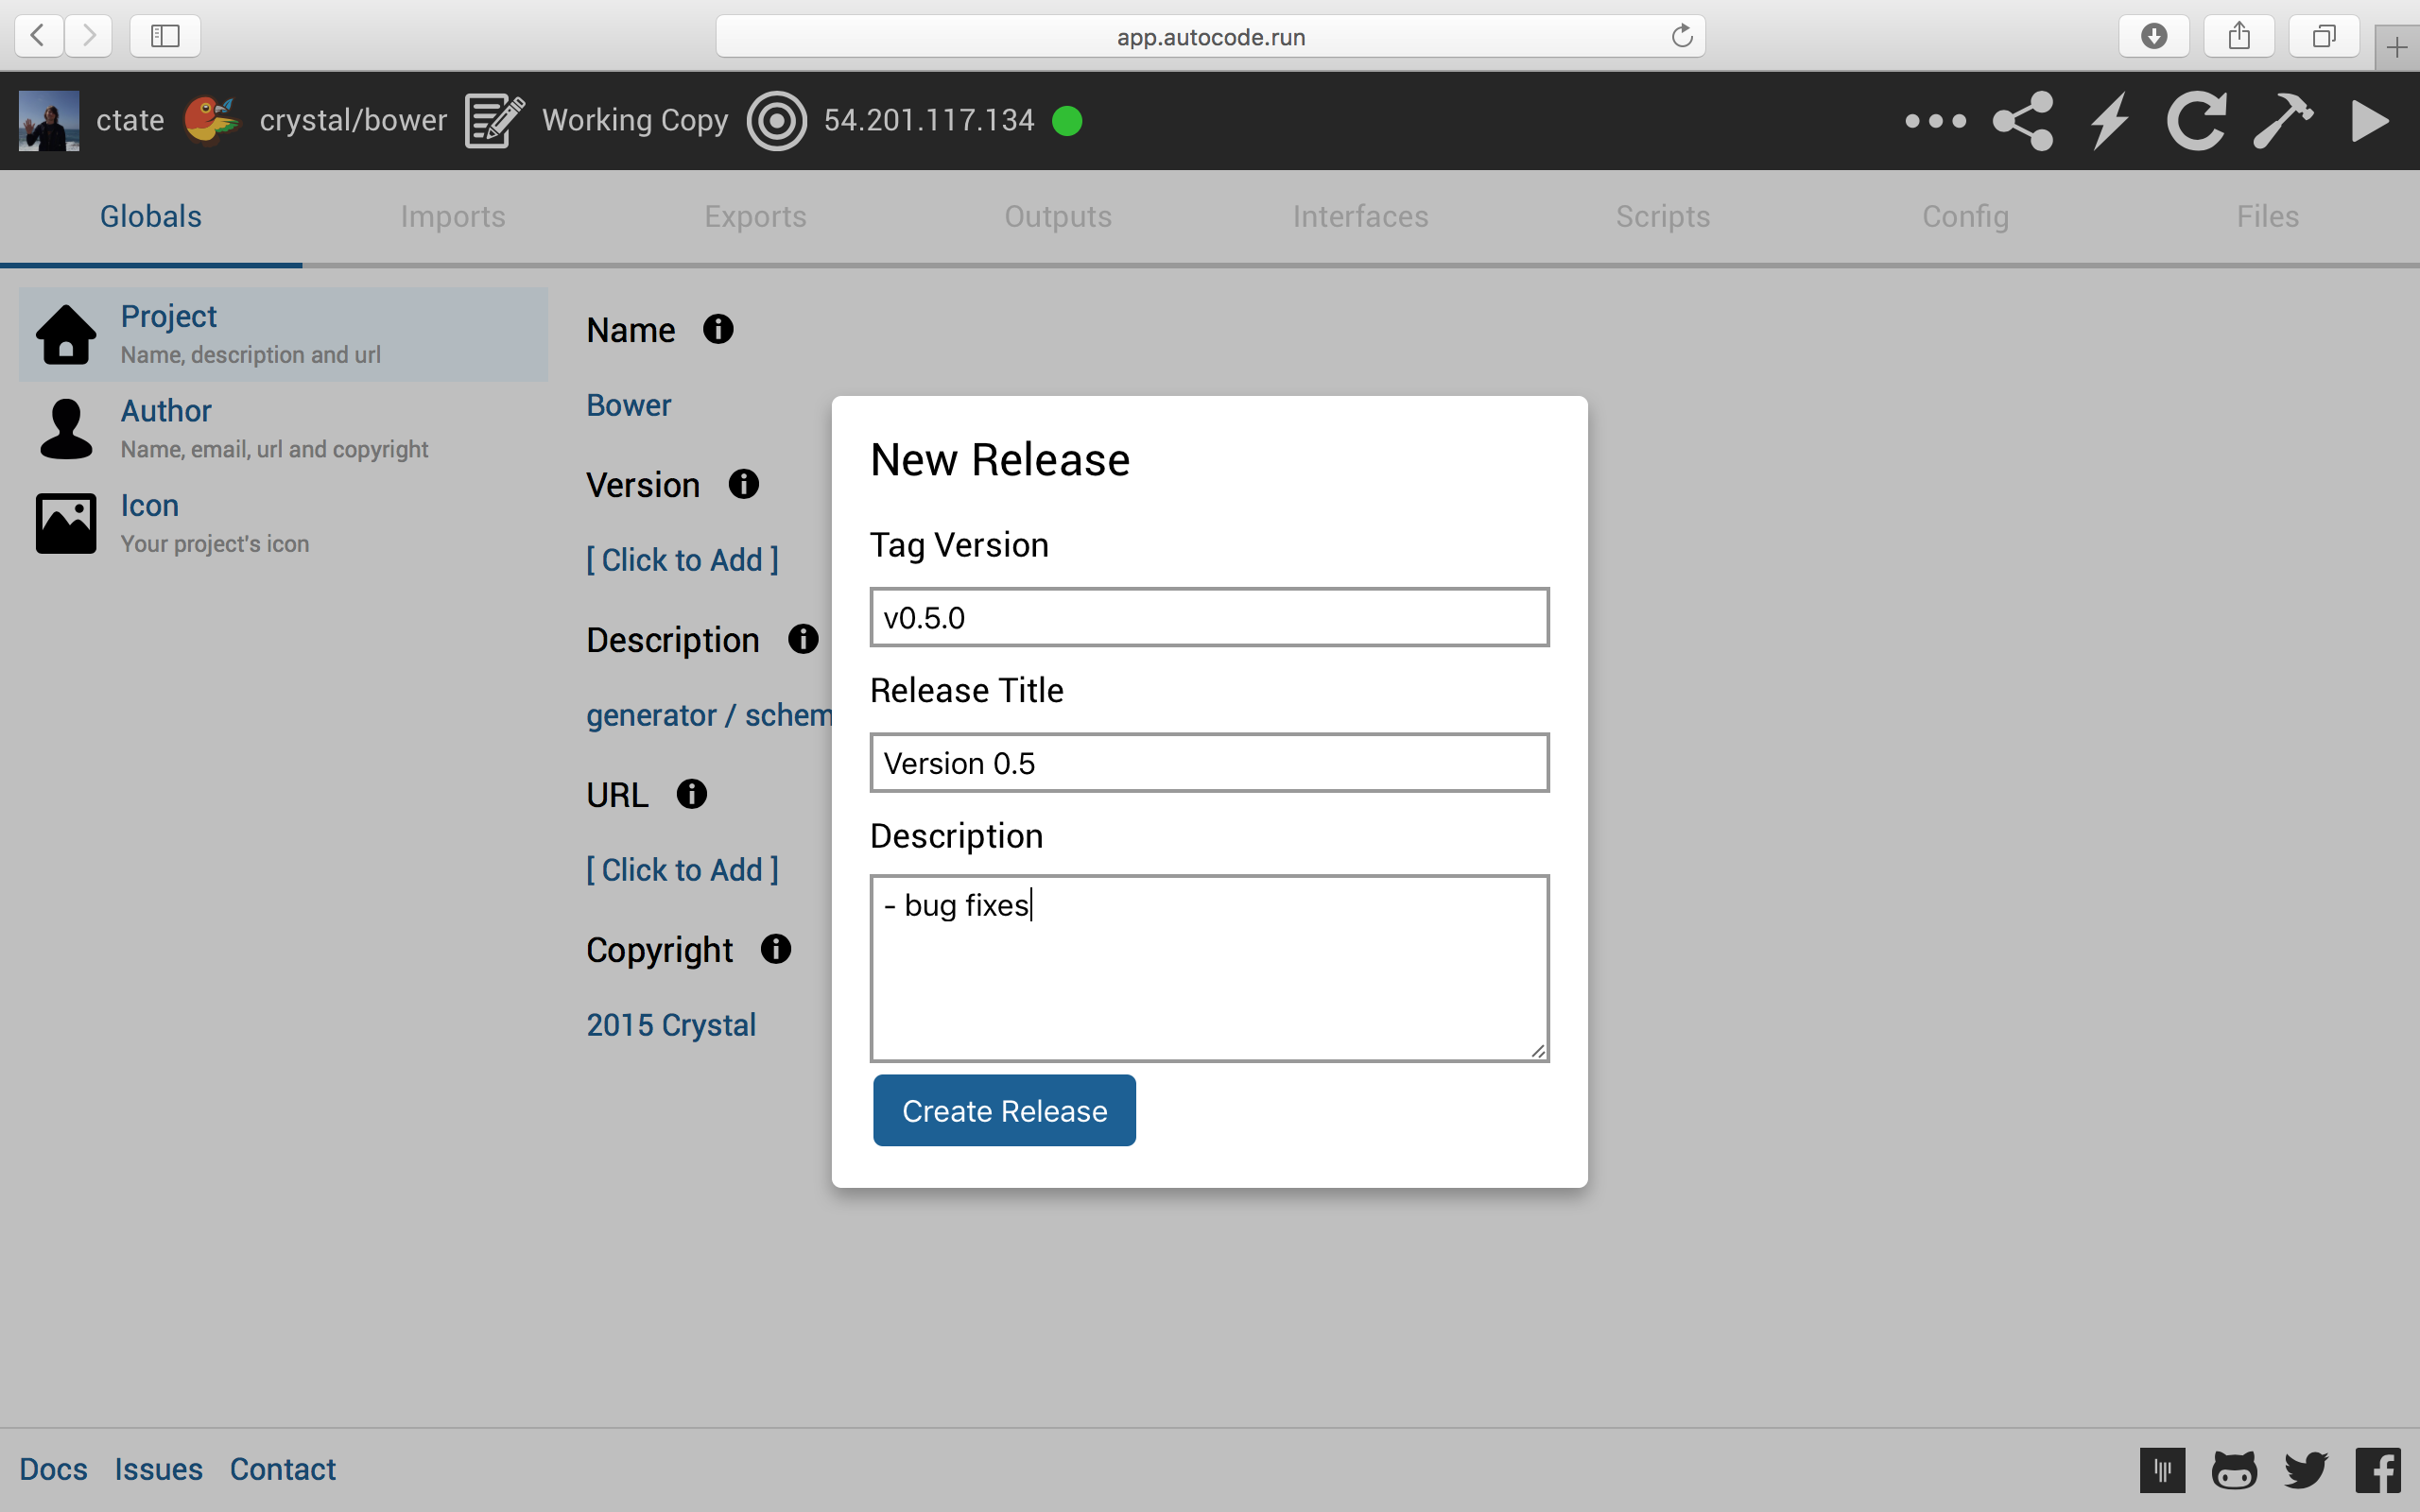The image size is (2420, 1512).
Task: Click the Release Title input field
Action: [x=1209, y=763]
